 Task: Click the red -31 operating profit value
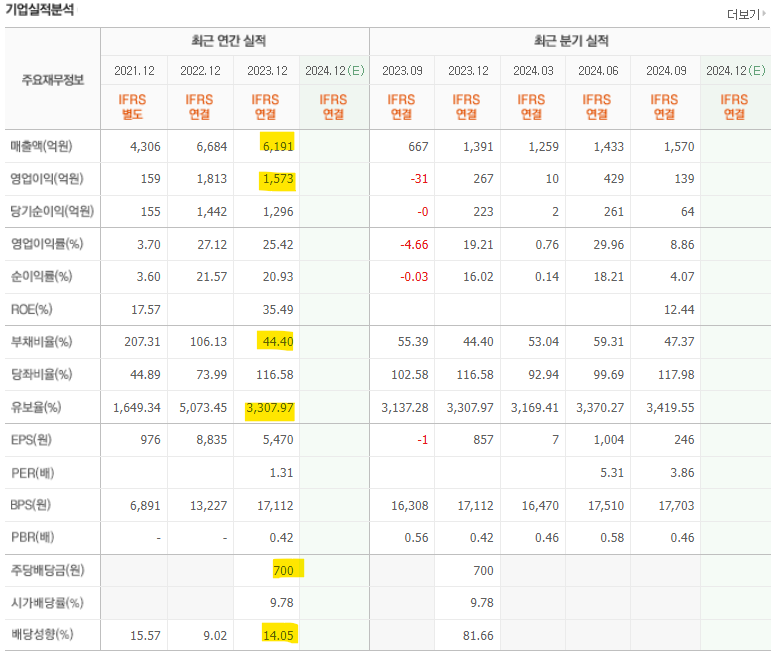pos(419,179)
